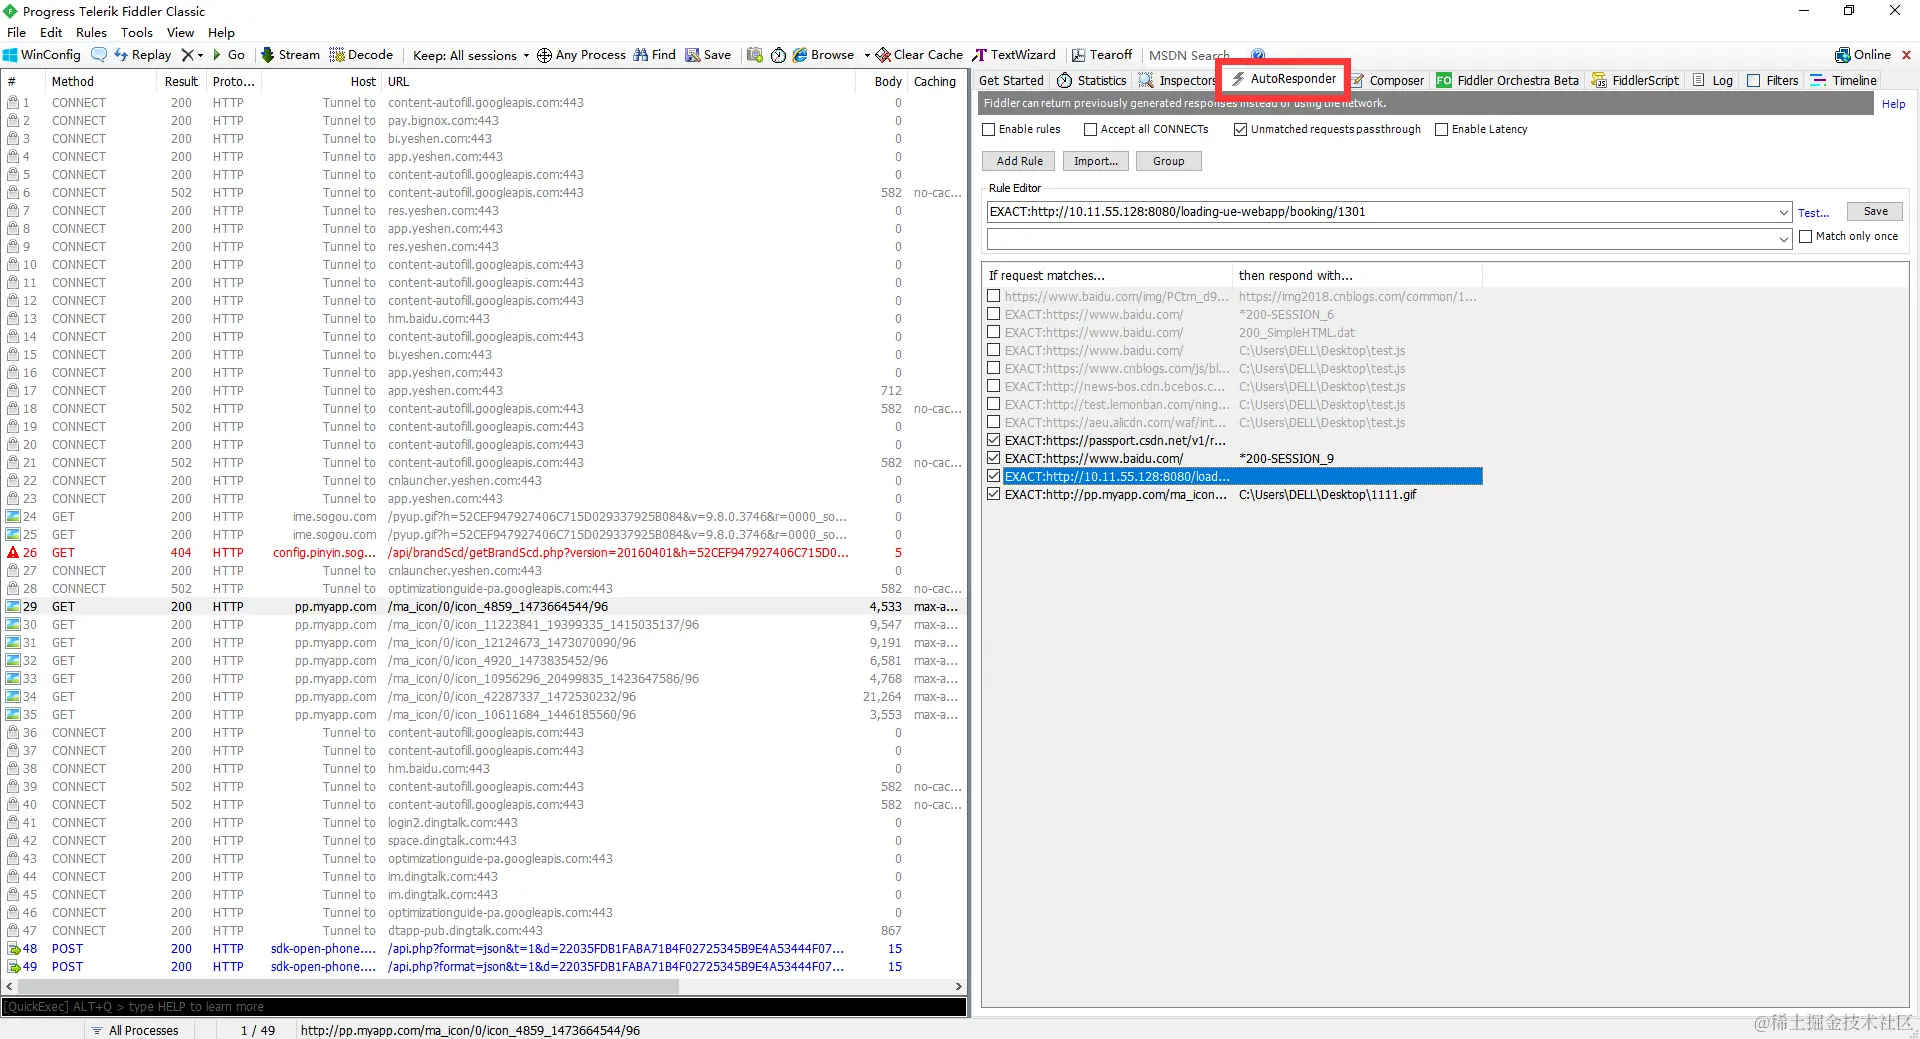Open the Filters tab
The image size is (1920, 1039).
1773,80
